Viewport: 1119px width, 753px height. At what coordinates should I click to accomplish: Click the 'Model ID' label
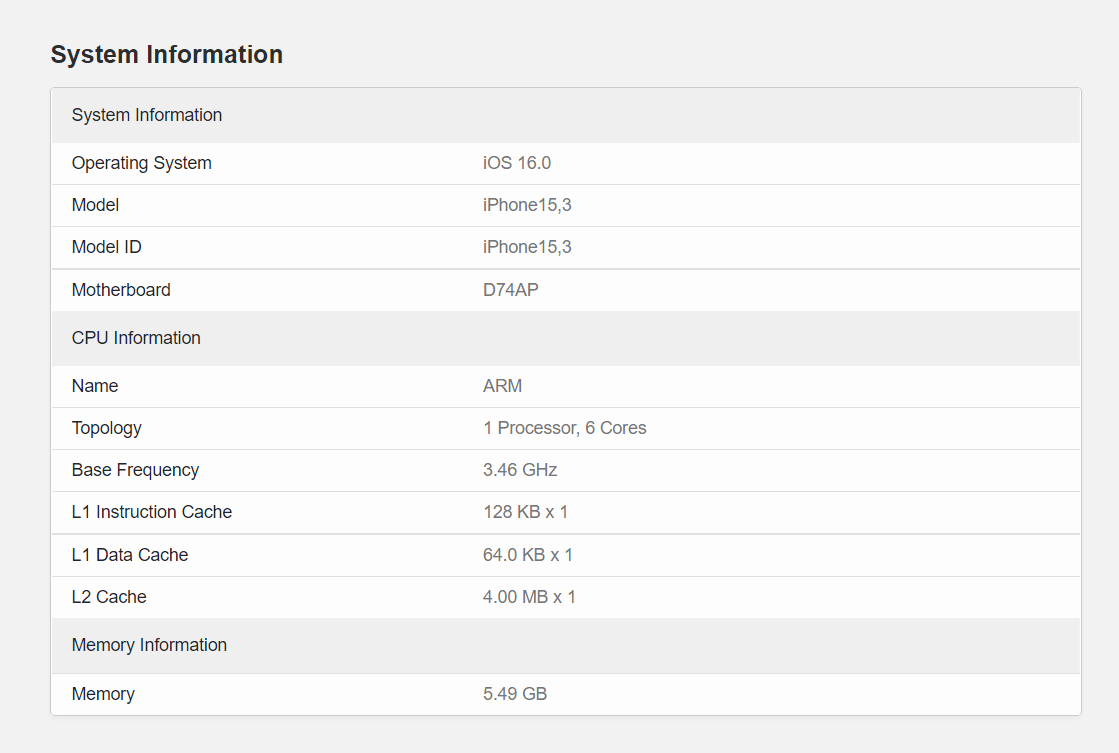106,248
